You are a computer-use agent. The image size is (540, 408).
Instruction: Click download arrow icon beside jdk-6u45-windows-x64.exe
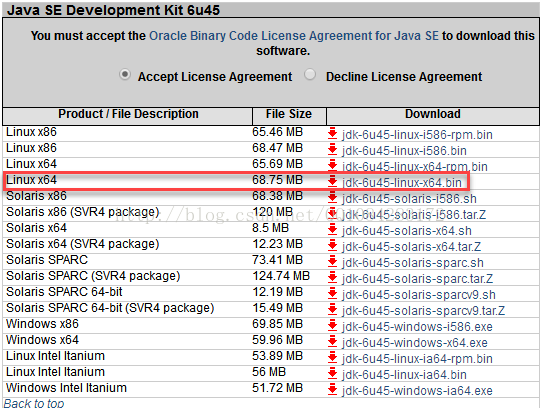pyautogui.click(x=332, y=342)
